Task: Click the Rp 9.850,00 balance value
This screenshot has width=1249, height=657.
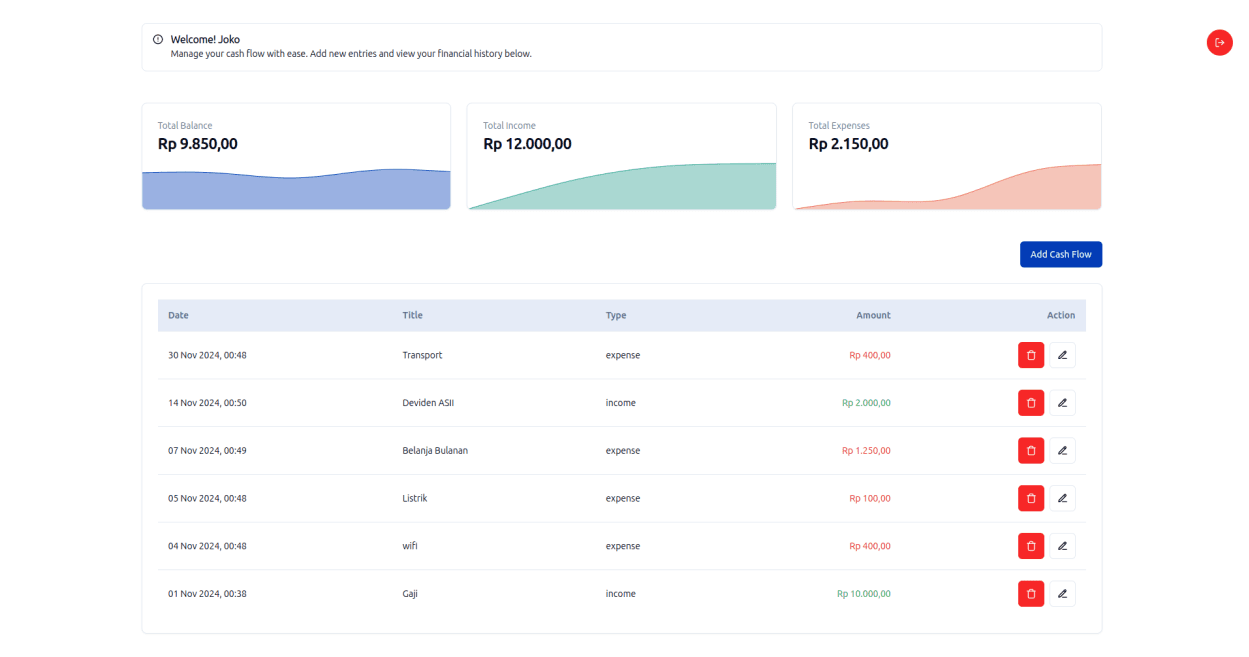Action: pyautogui.click(x=198, y=144)
